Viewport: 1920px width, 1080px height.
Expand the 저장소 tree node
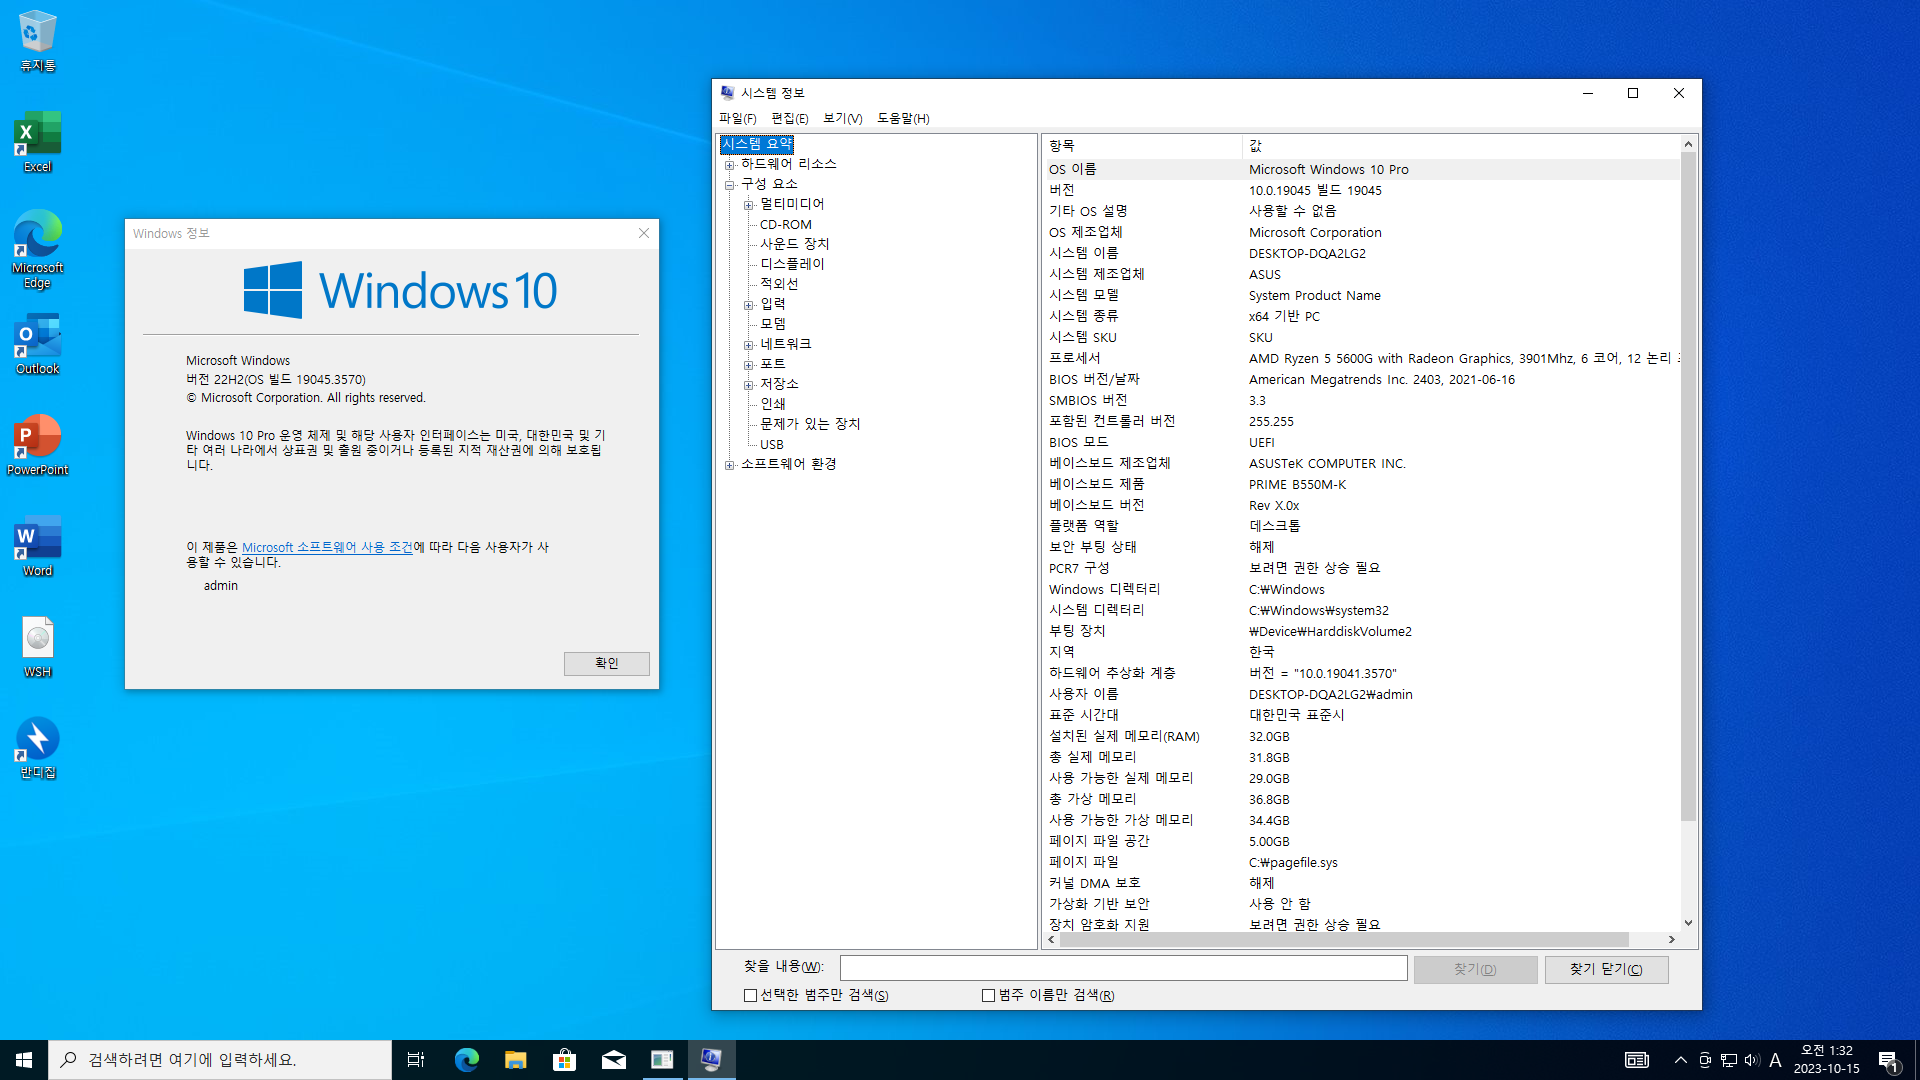point(749,385)
